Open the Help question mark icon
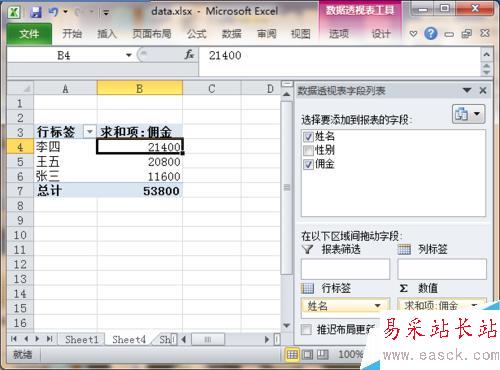The height and width of the screenshot is (370, 500). (x=431, y=34)
